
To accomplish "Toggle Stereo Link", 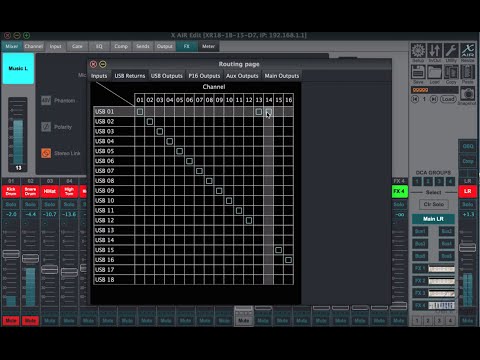I will click(46, 153).
